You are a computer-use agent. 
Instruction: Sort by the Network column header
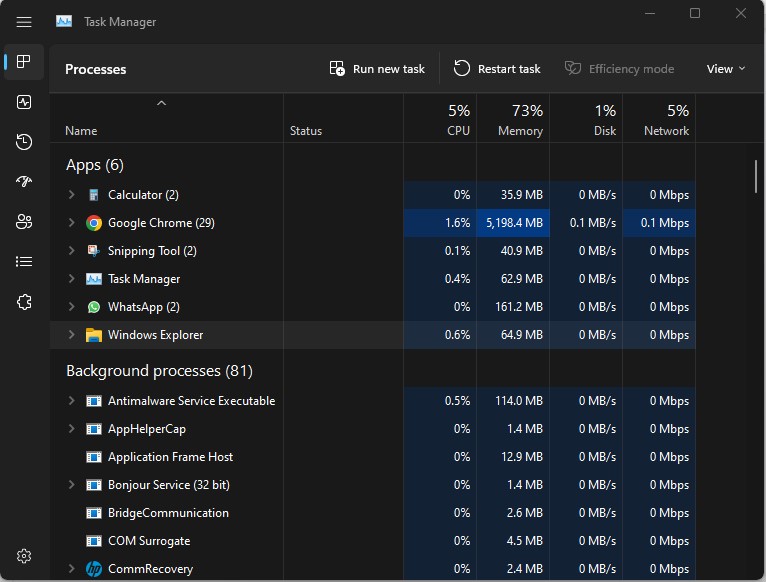[659, 118]
